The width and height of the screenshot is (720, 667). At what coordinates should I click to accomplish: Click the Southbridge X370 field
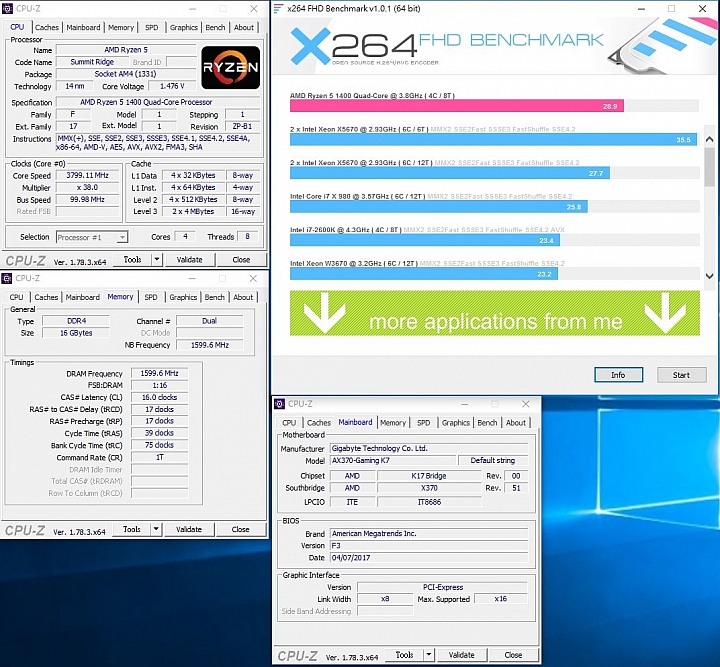pos(429,488)
